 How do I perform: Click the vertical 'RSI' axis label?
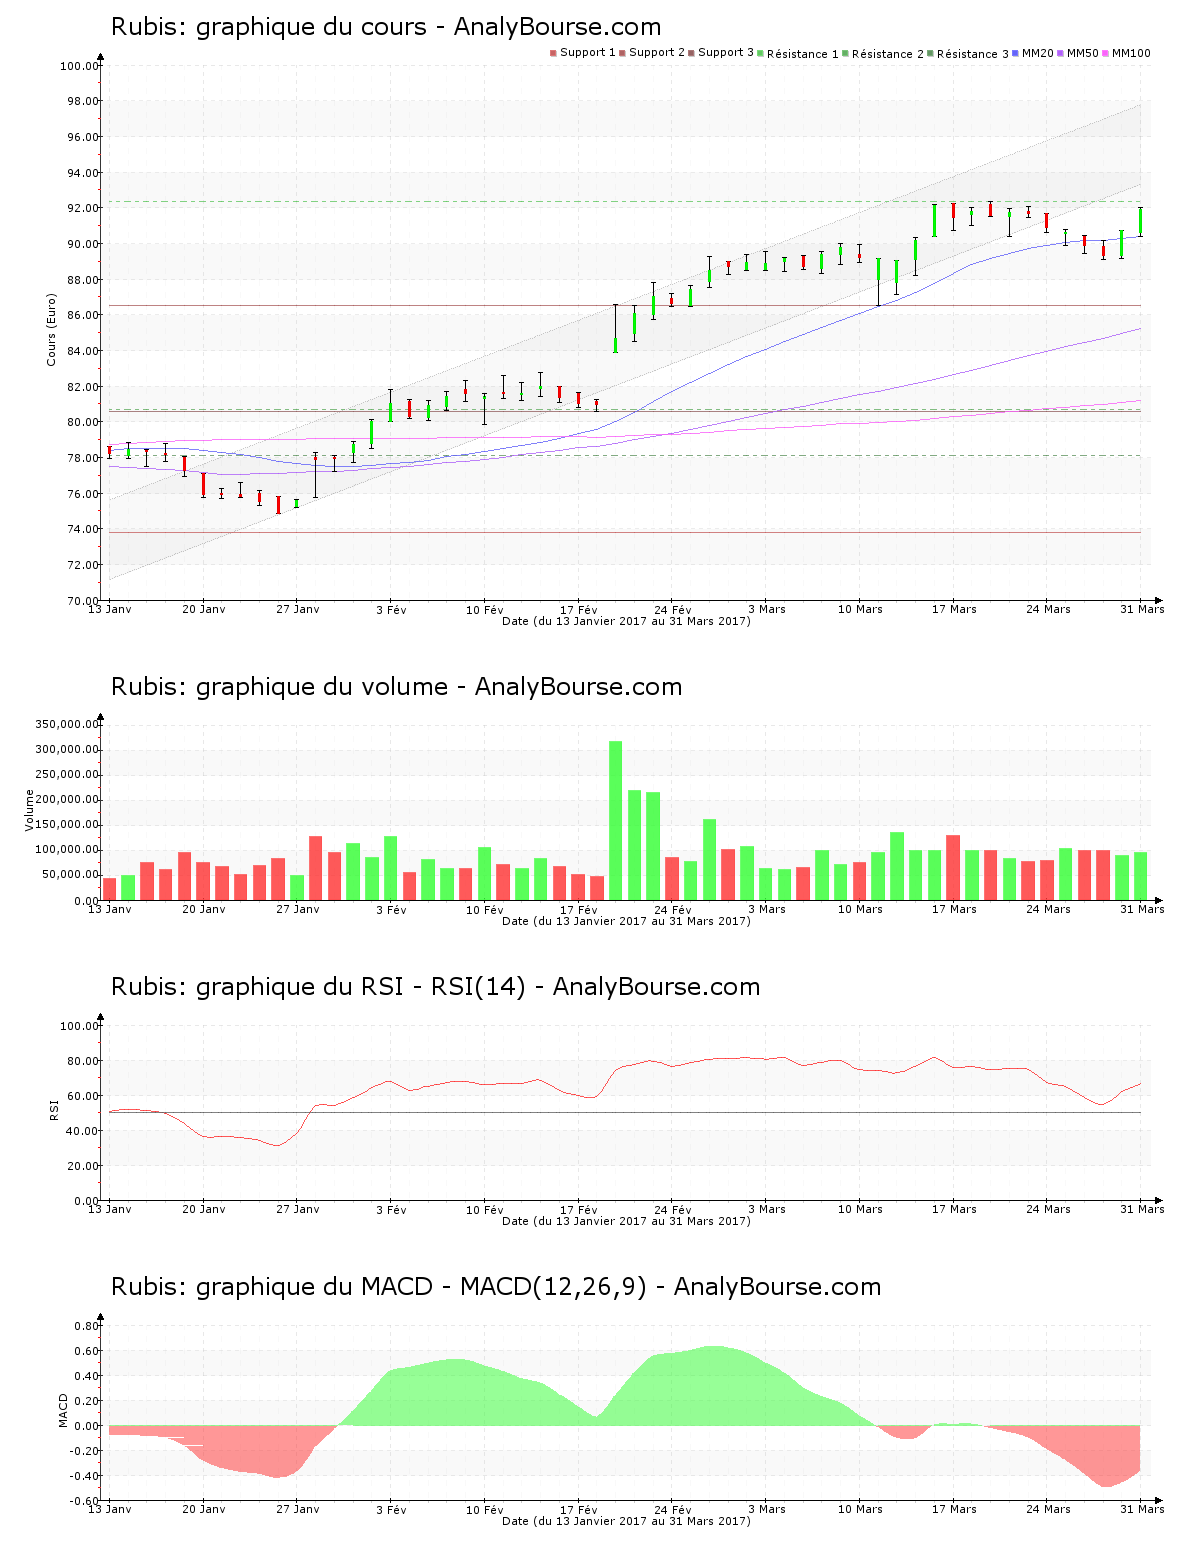point(54,1109)
